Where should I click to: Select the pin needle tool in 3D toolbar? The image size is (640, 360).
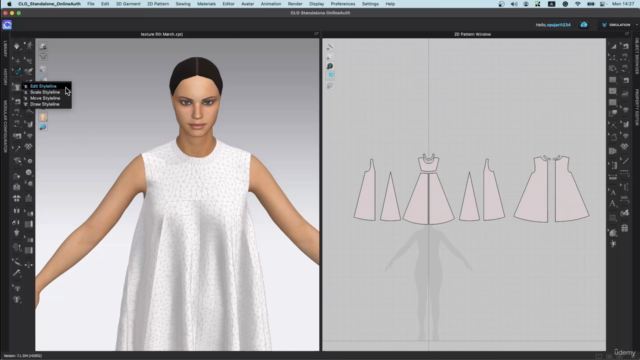click(x=17, y=148)
